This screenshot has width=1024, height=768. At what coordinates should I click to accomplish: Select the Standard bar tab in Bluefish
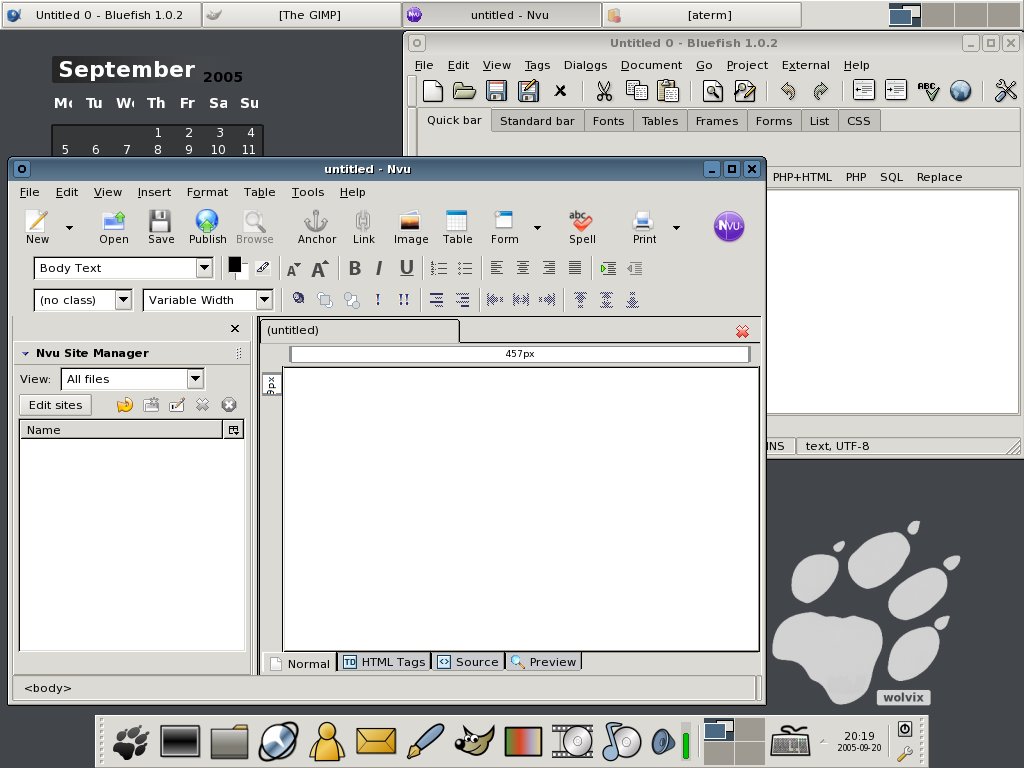(x=537, y=121)
